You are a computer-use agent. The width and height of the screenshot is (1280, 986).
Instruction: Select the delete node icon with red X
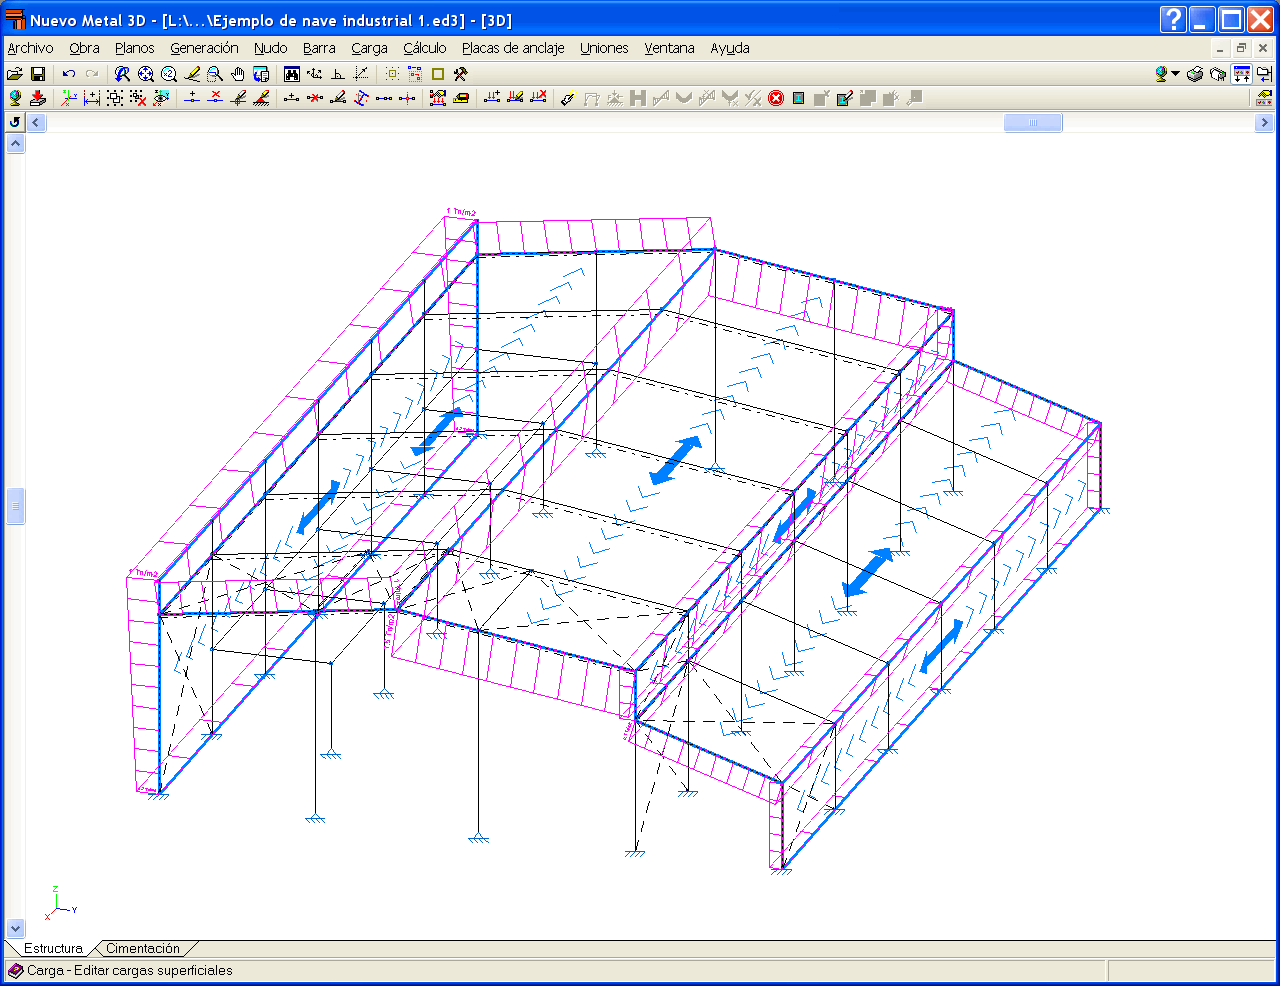click(215, 98)
